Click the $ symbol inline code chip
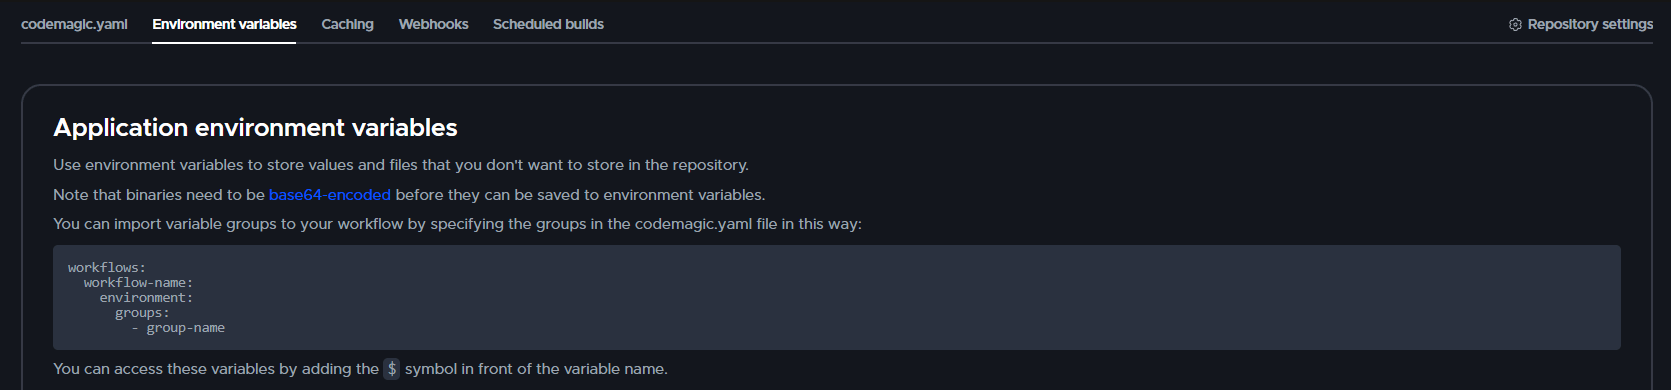 [x=392, y=369]
